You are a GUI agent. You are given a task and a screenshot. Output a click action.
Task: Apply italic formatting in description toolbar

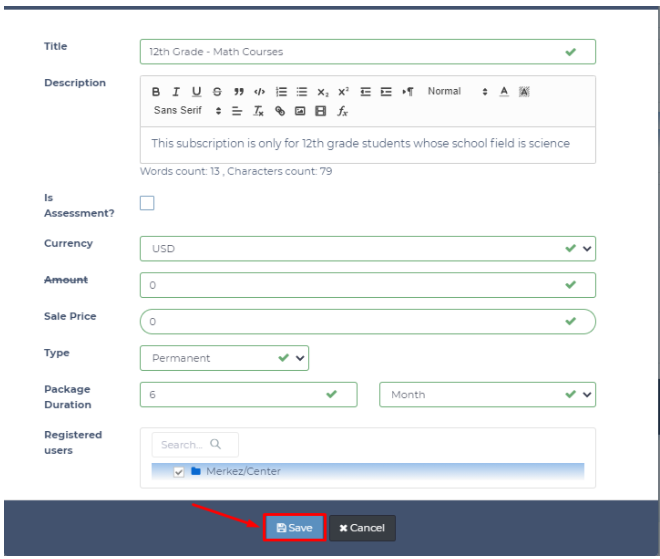tap(174, 91)
